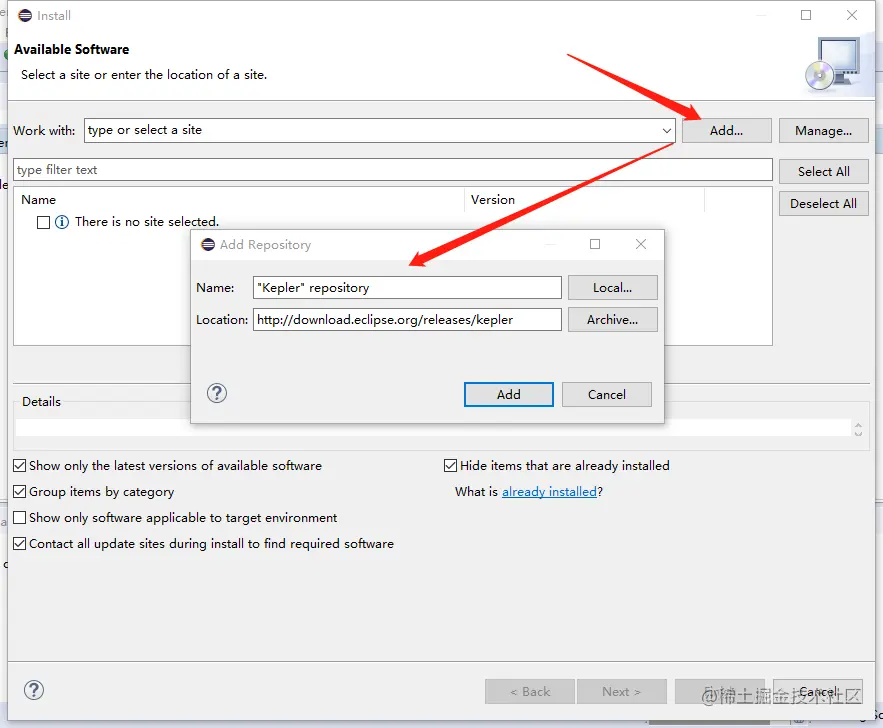Toggle Show only the latest versions checkbox
883x728 pixels.
[x=20, y=466]
